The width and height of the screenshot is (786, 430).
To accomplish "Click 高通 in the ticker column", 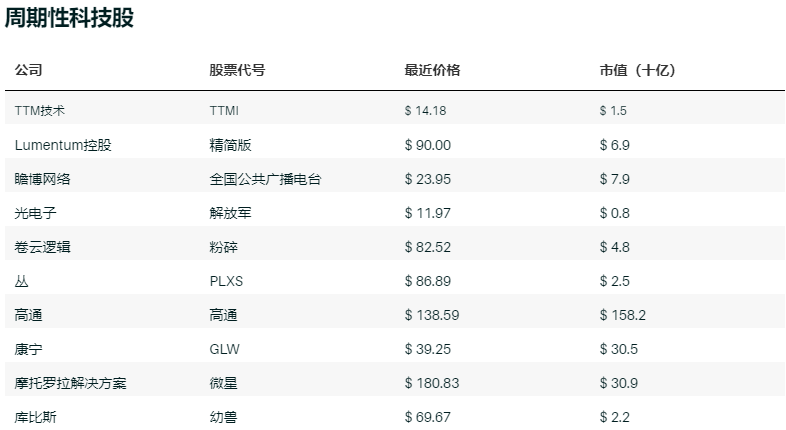I will [x=224, y=316].
